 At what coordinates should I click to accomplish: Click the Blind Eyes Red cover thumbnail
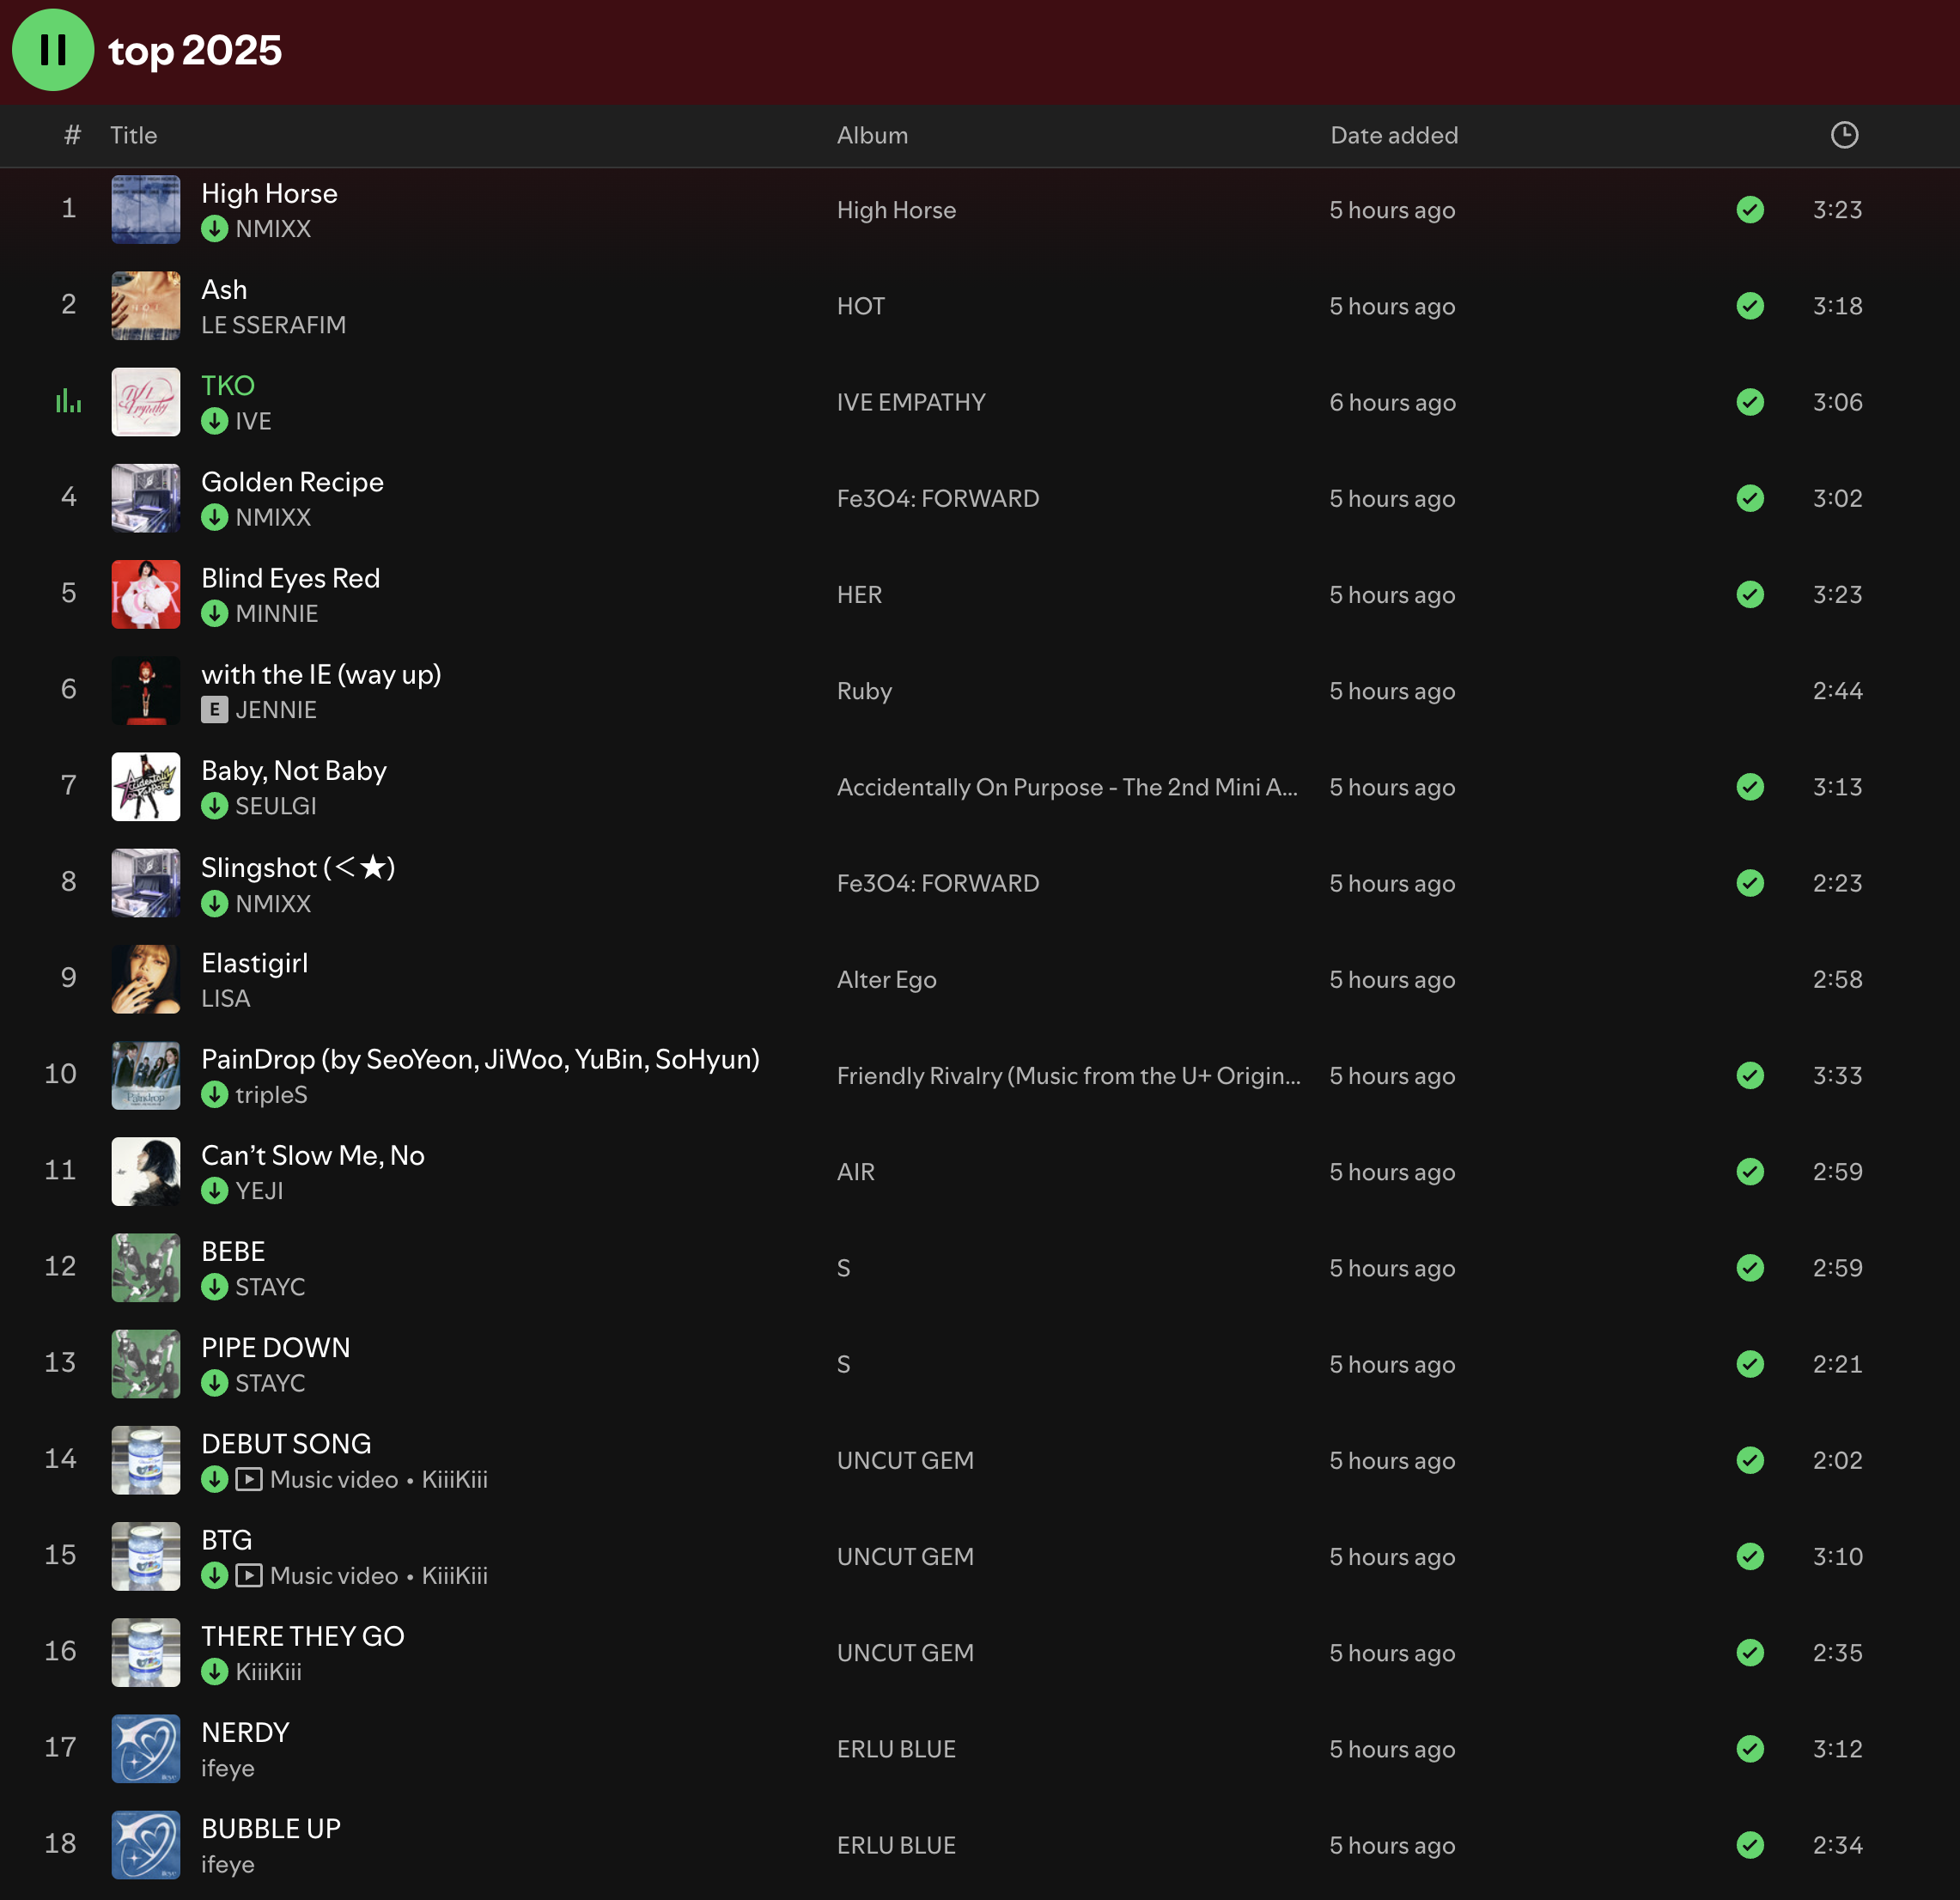click(x=146, y=594)
